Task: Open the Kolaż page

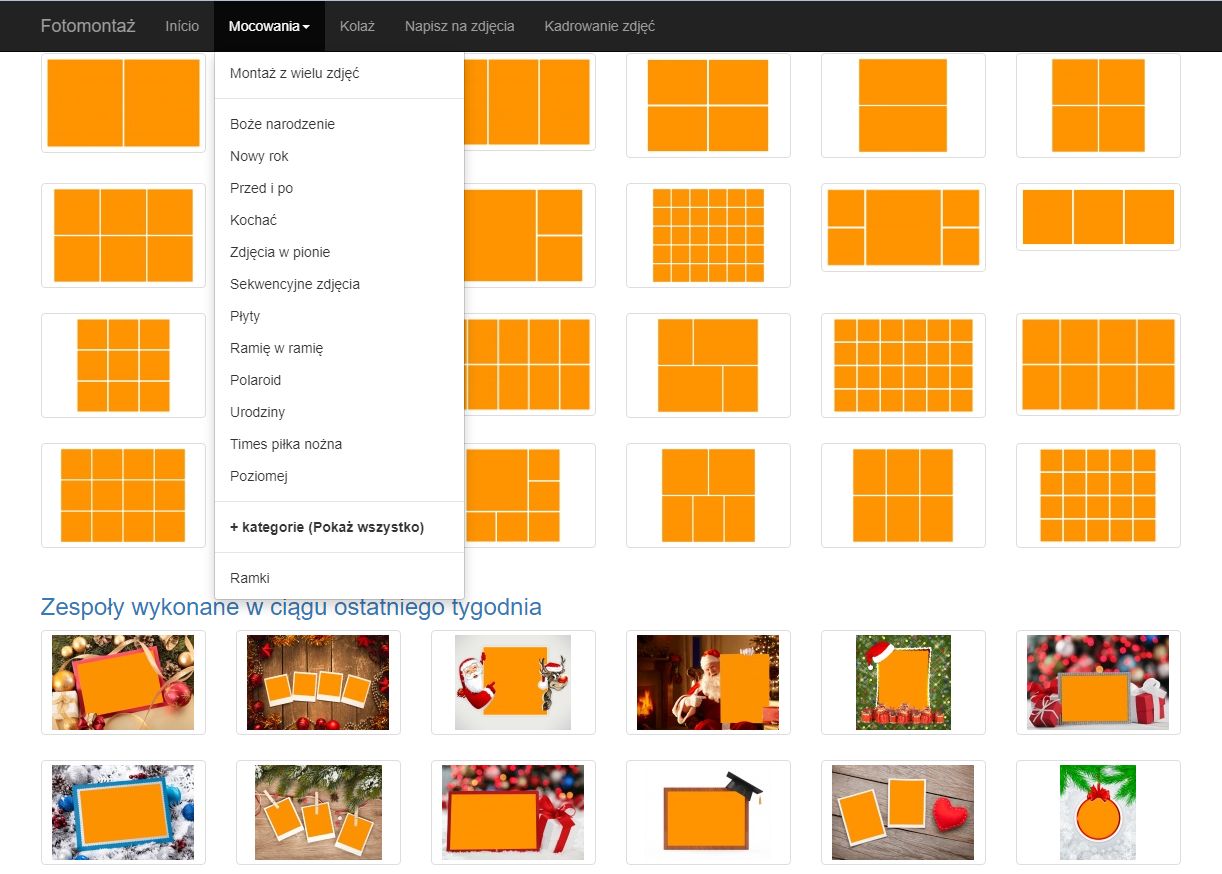Action: [x=357, y=26]
